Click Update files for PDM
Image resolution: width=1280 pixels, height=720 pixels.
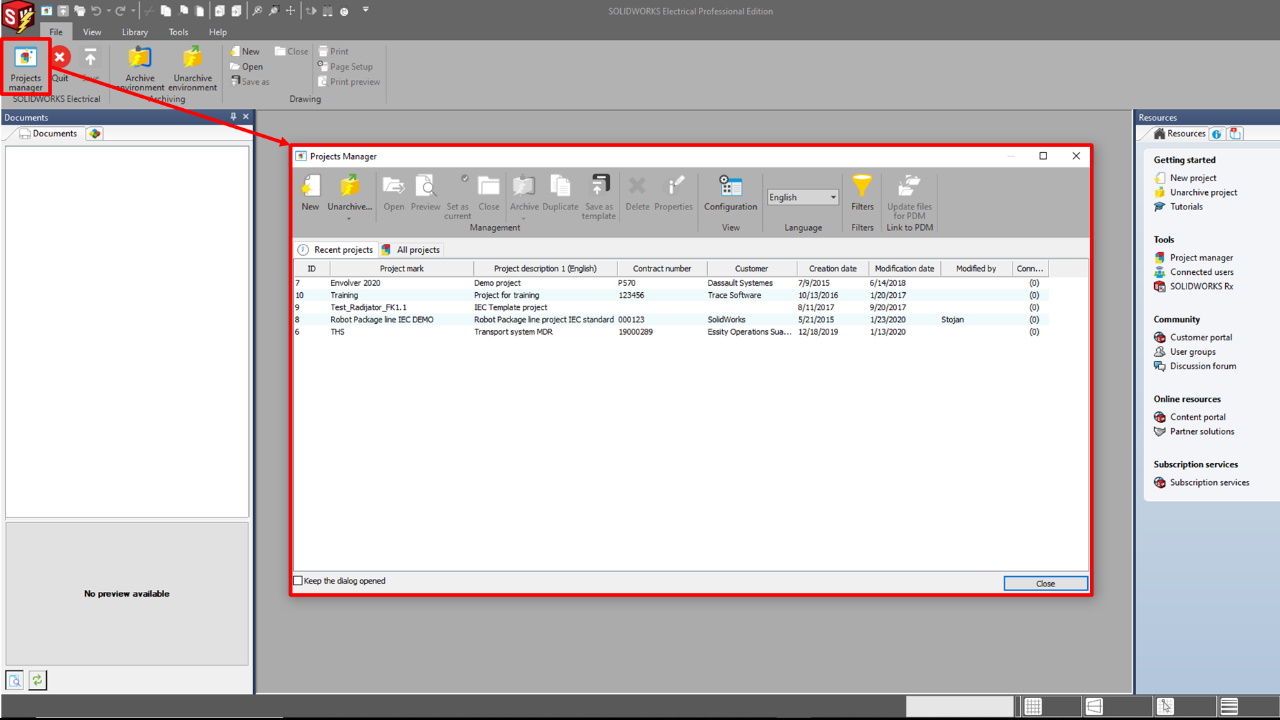(x=909, y=197)
